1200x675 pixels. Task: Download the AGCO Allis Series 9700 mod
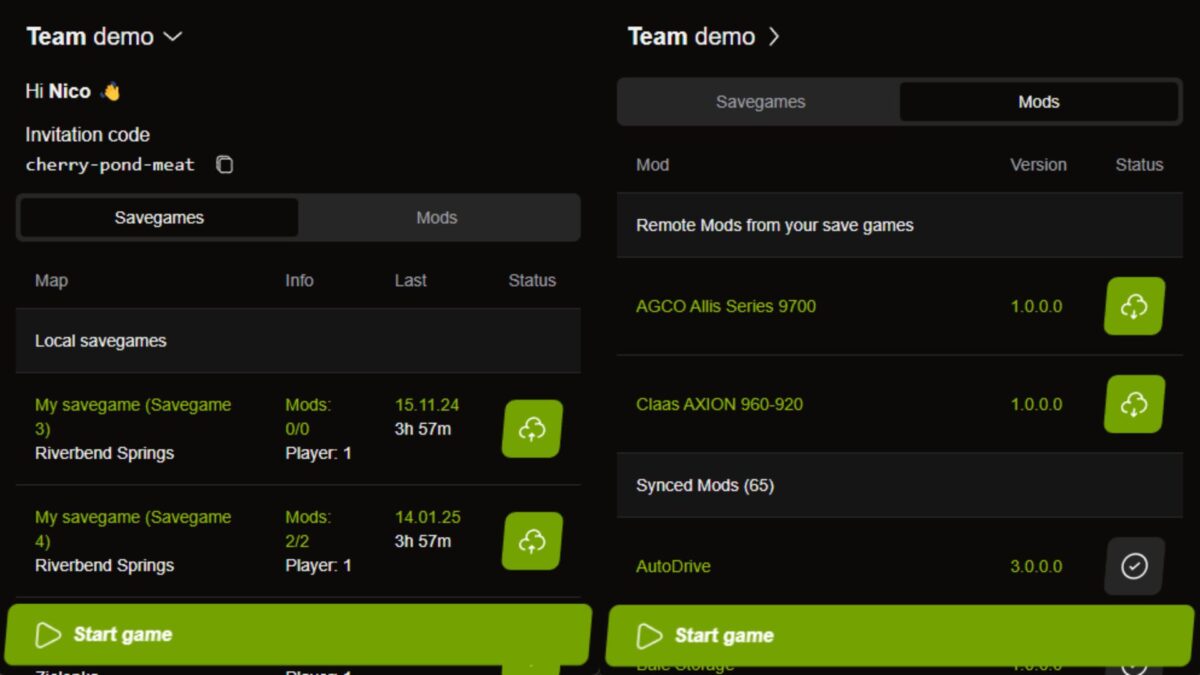1133,306
